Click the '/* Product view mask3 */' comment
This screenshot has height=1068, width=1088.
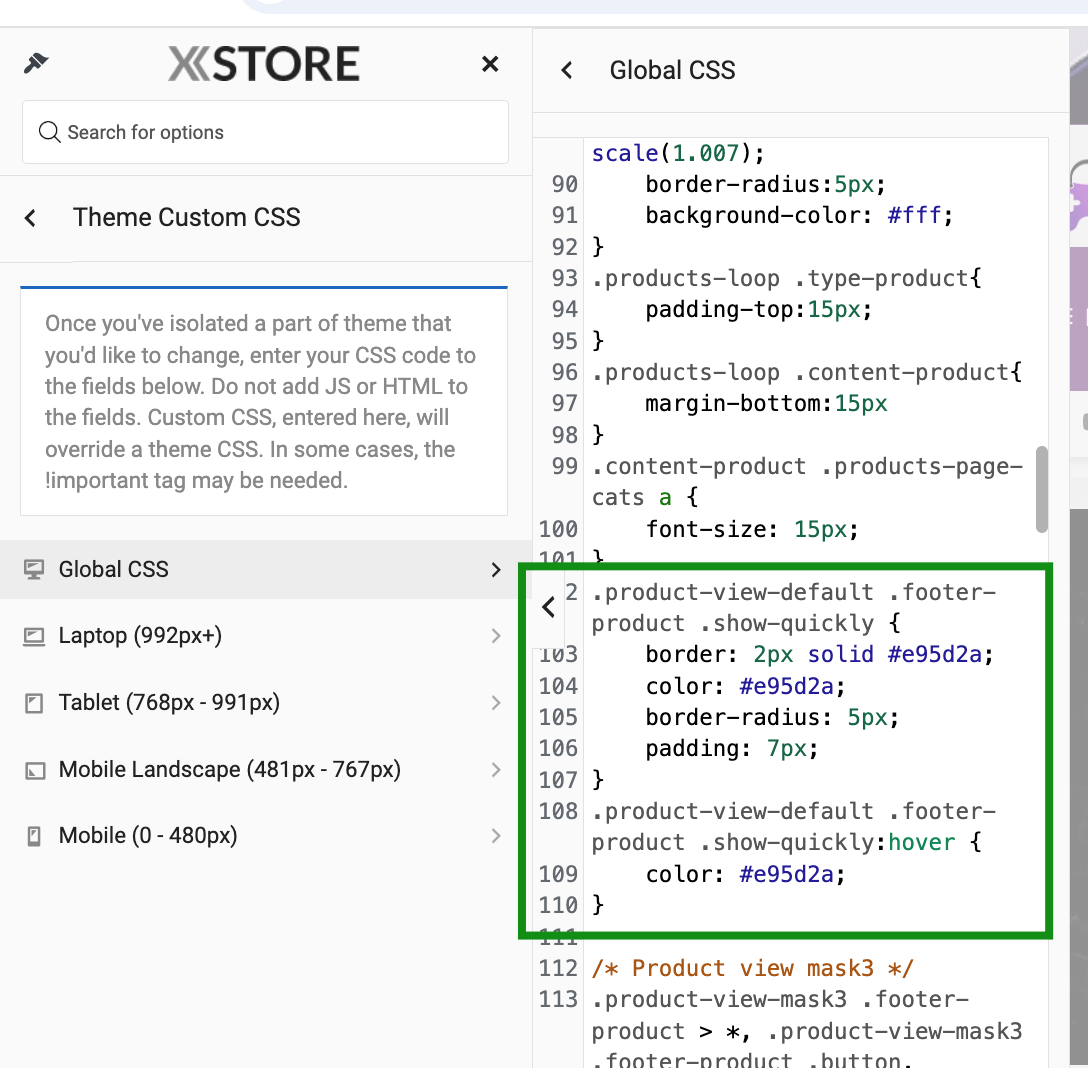[753, 968]
